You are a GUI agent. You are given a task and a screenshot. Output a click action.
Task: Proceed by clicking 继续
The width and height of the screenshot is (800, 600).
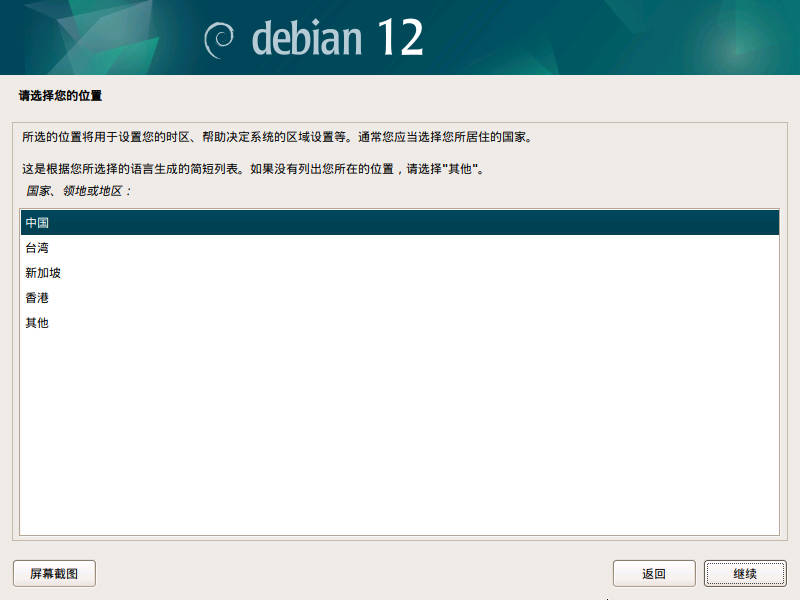(744, 574)
